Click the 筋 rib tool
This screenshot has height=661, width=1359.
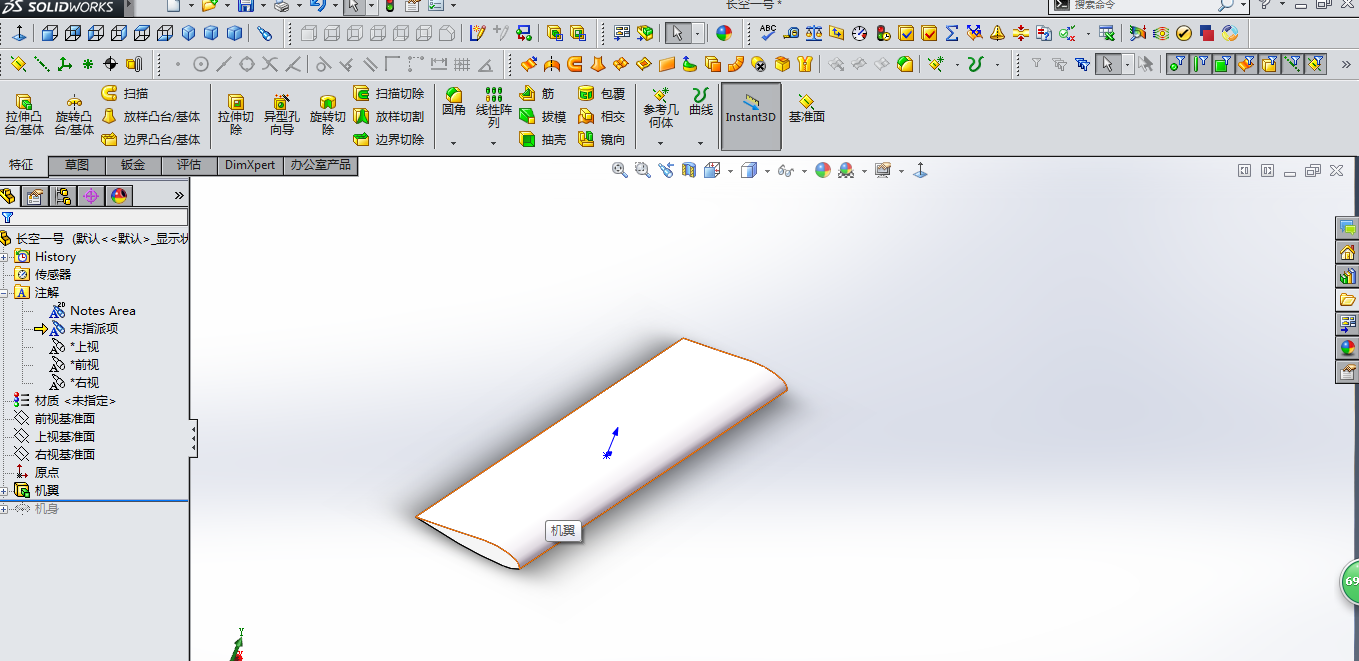click(x=537, y=93)
